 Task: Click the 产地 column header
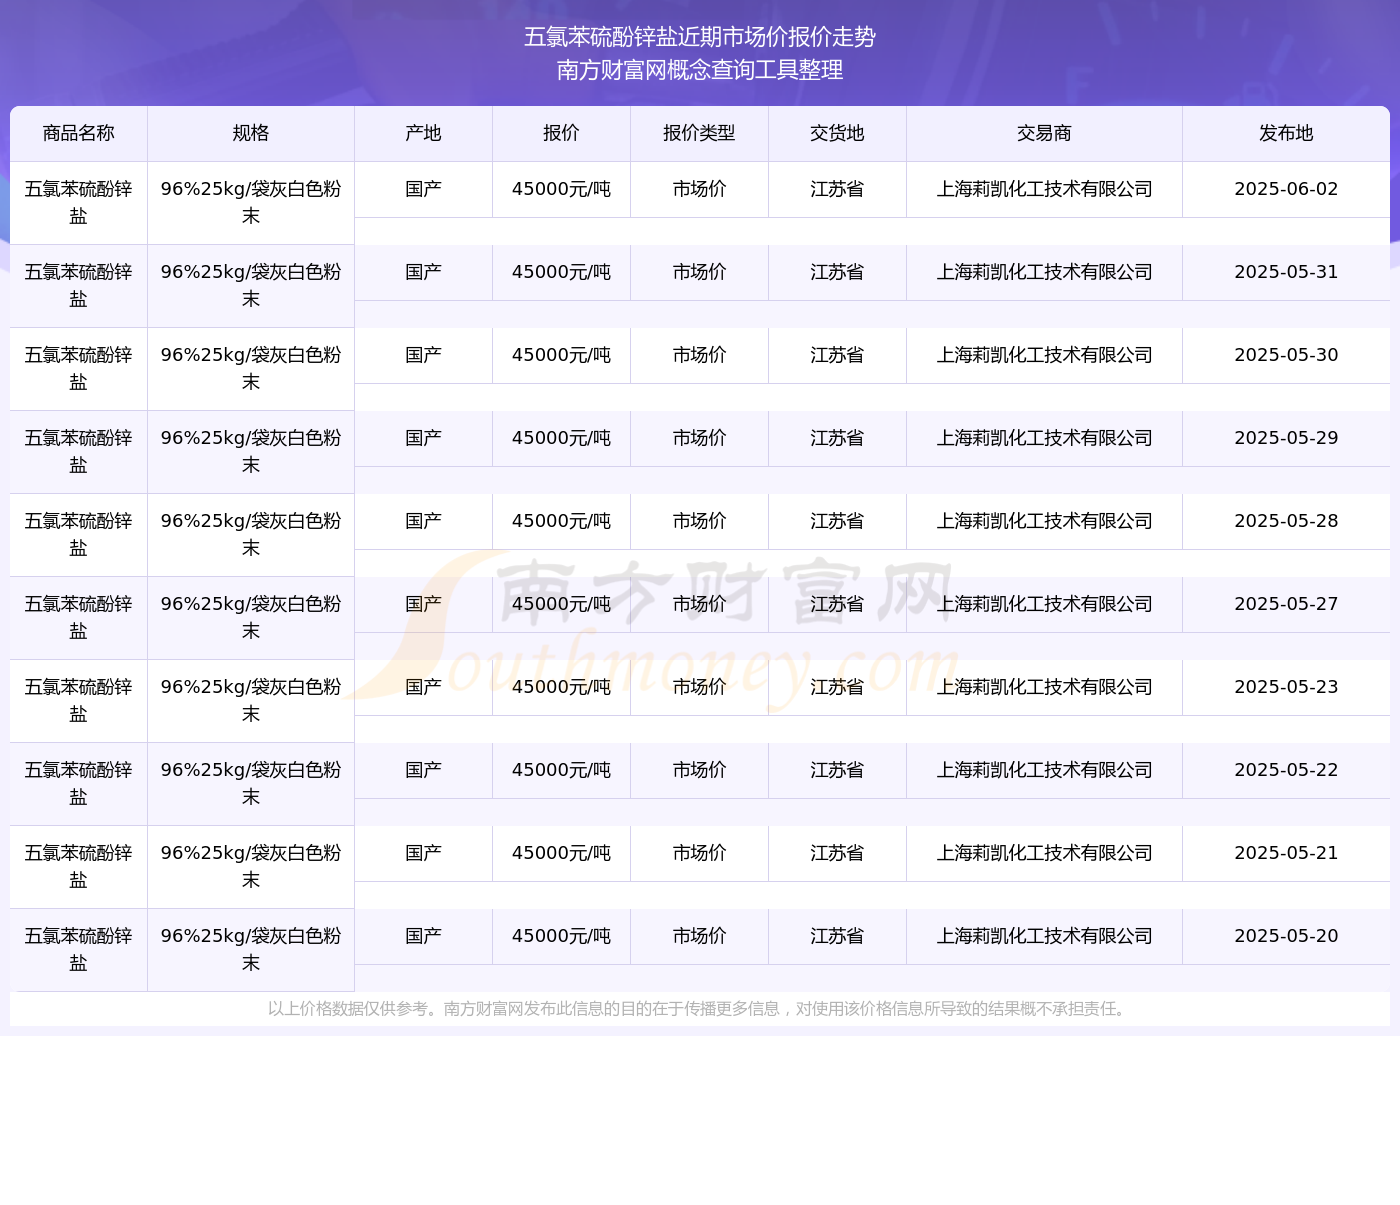click(x=424, y=133)
